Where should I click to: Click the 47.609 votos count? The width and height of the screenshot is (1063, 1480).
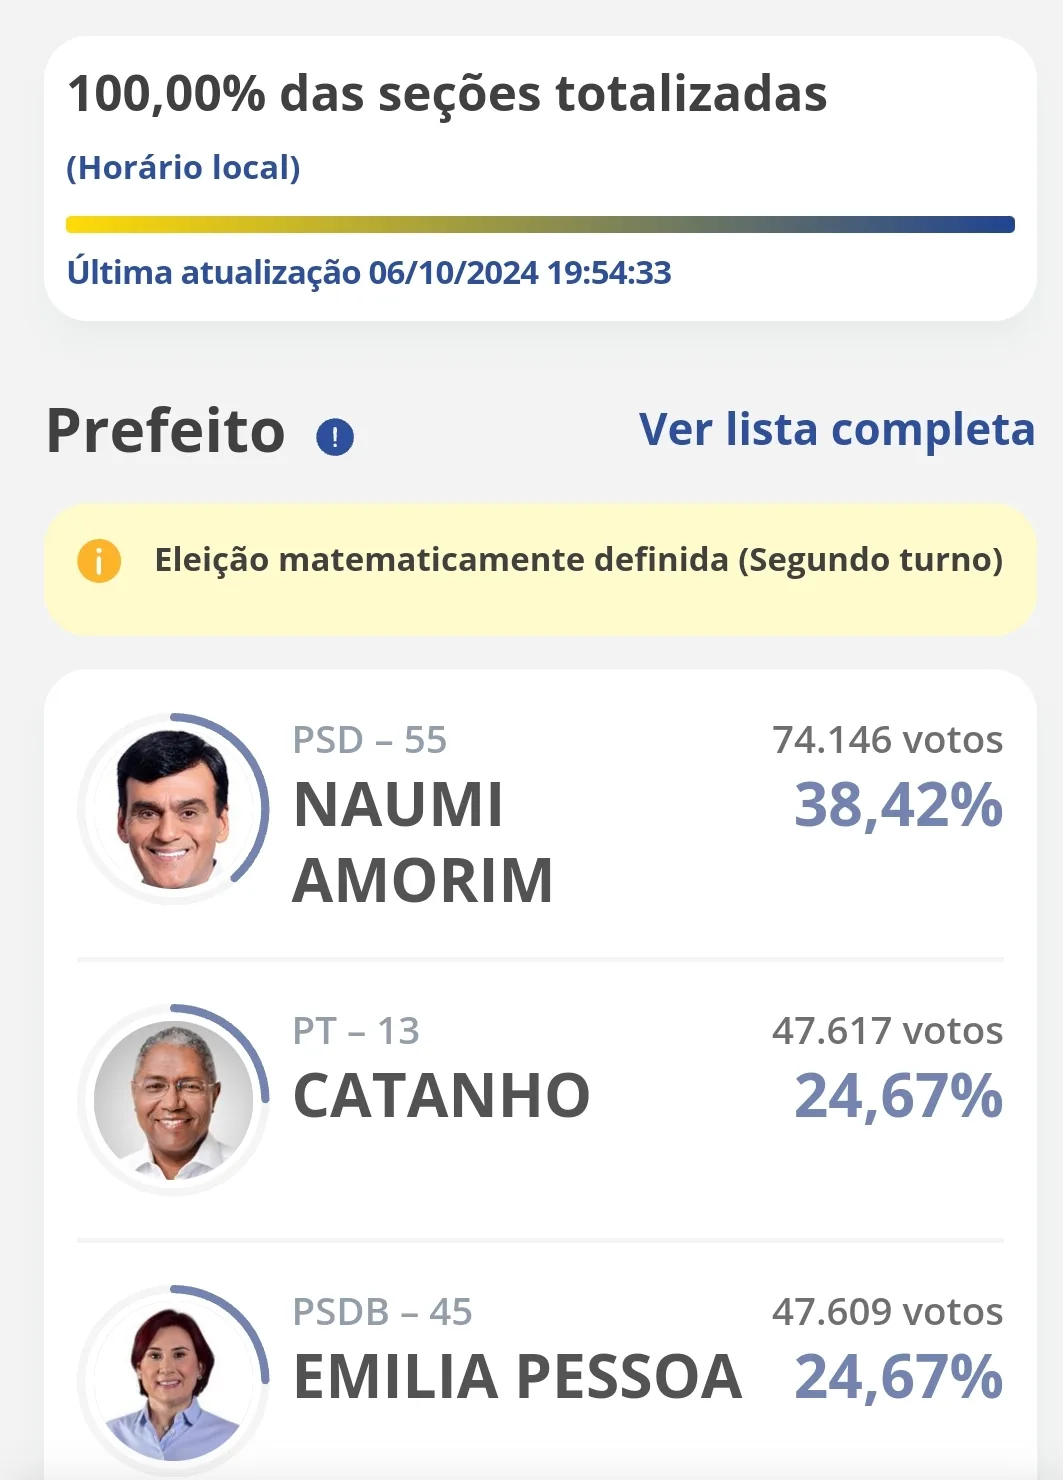click(887, 1312)
